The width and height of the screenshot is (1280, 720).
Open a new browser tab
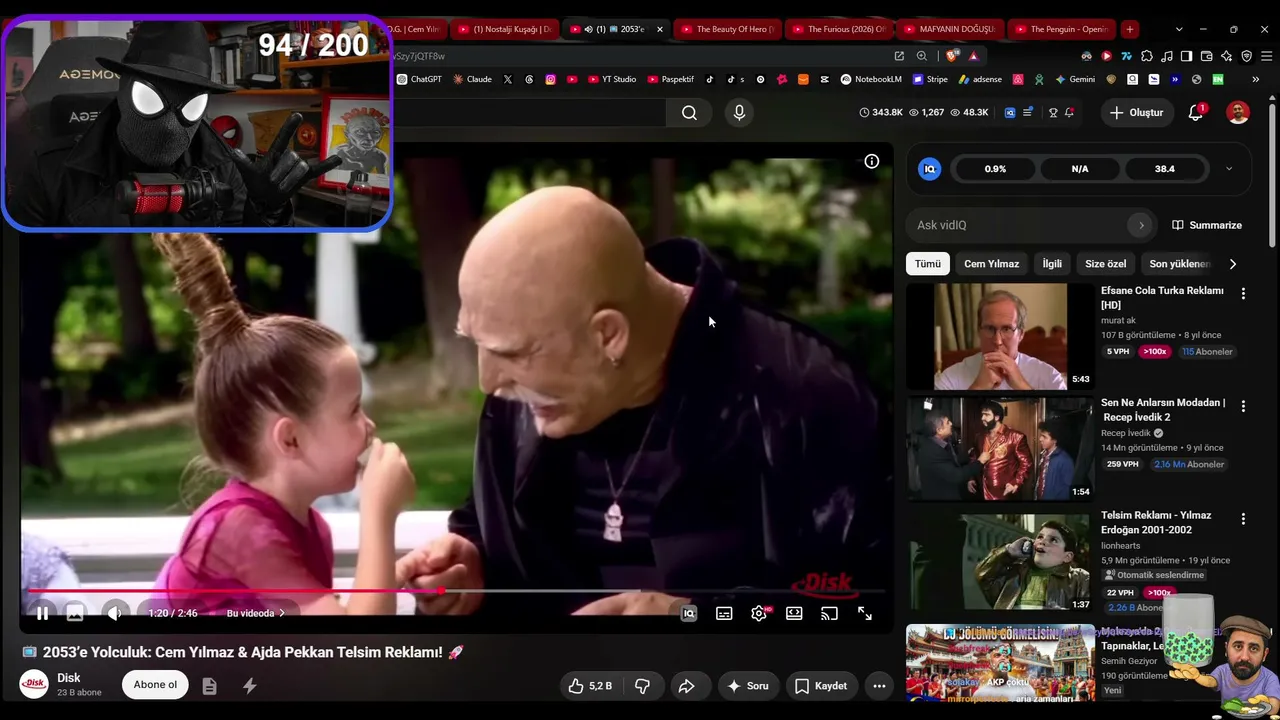pyautogui.click(x=1129, y=29)
